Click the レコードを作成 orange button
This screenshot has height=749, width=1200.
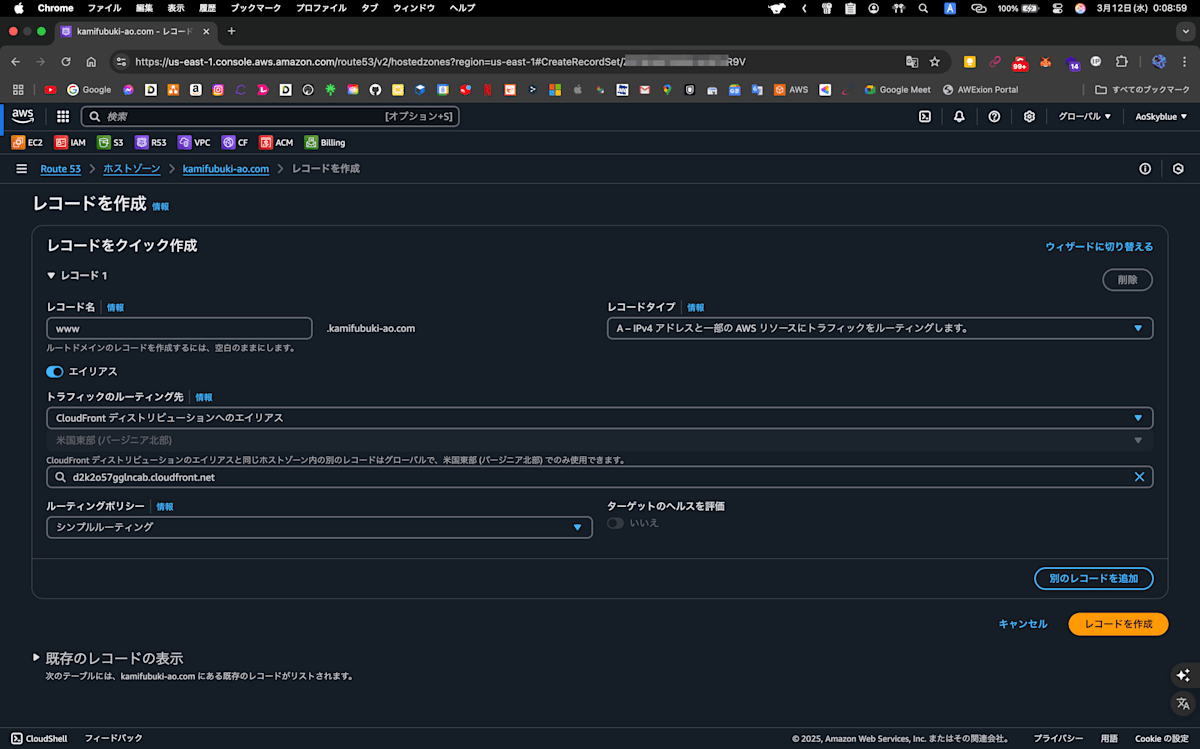(1118, 624)
